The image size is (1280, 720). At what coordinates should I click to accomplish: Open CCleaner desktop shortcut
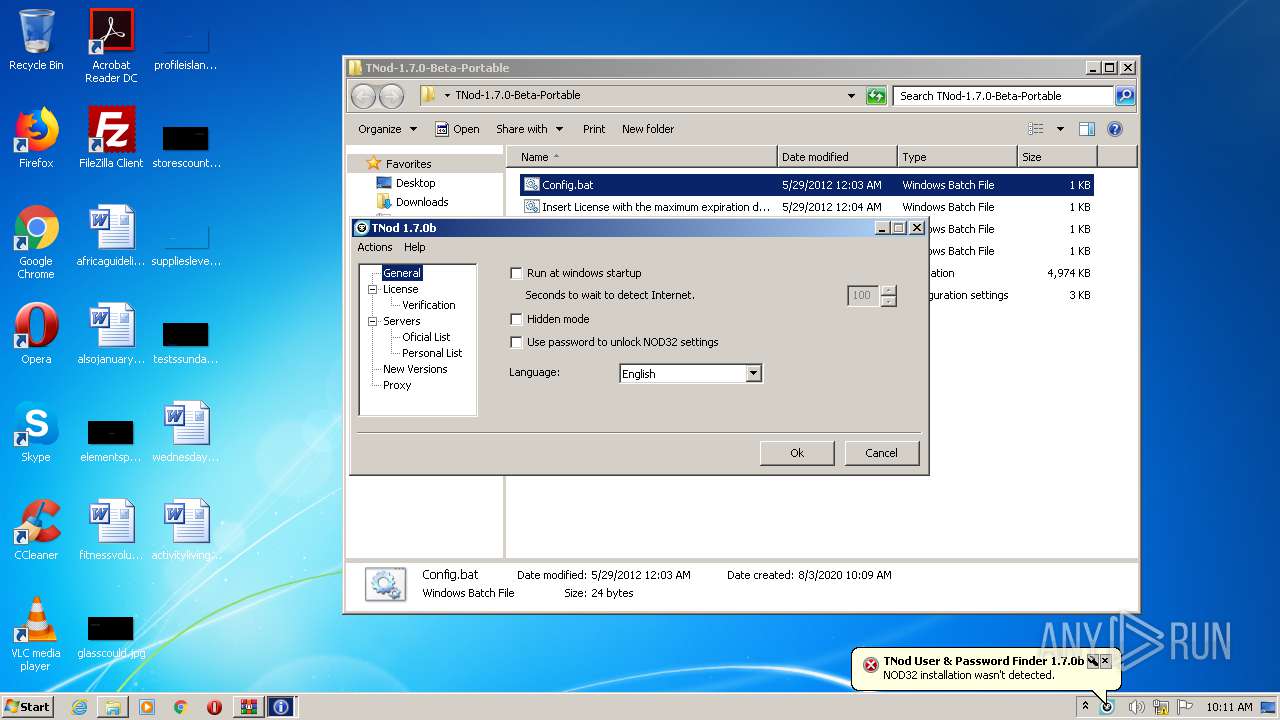36,530
